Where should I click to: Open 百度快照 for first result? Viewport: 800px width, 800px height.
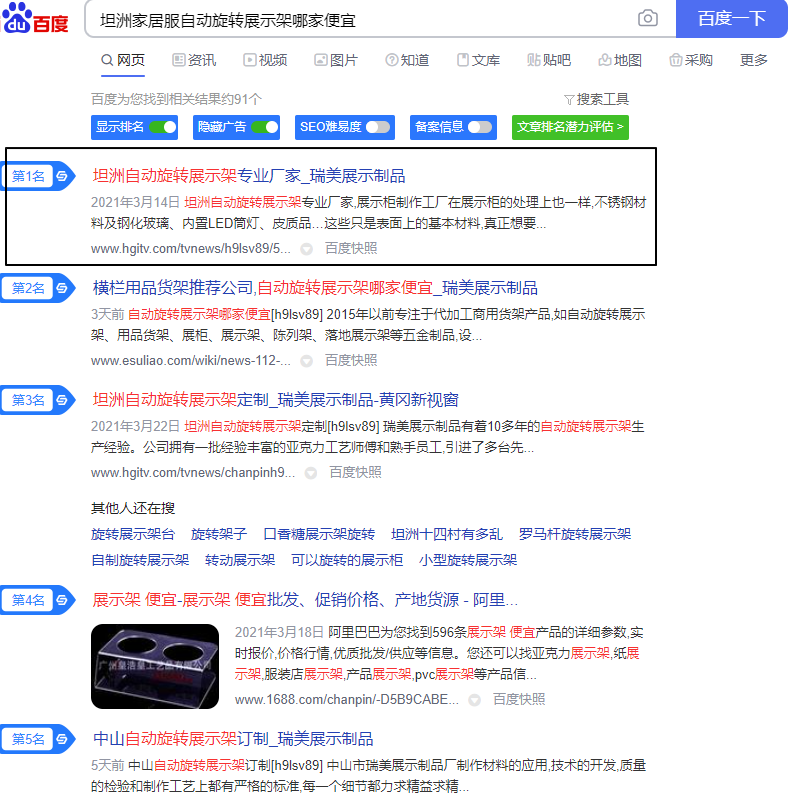click(351, 248)
